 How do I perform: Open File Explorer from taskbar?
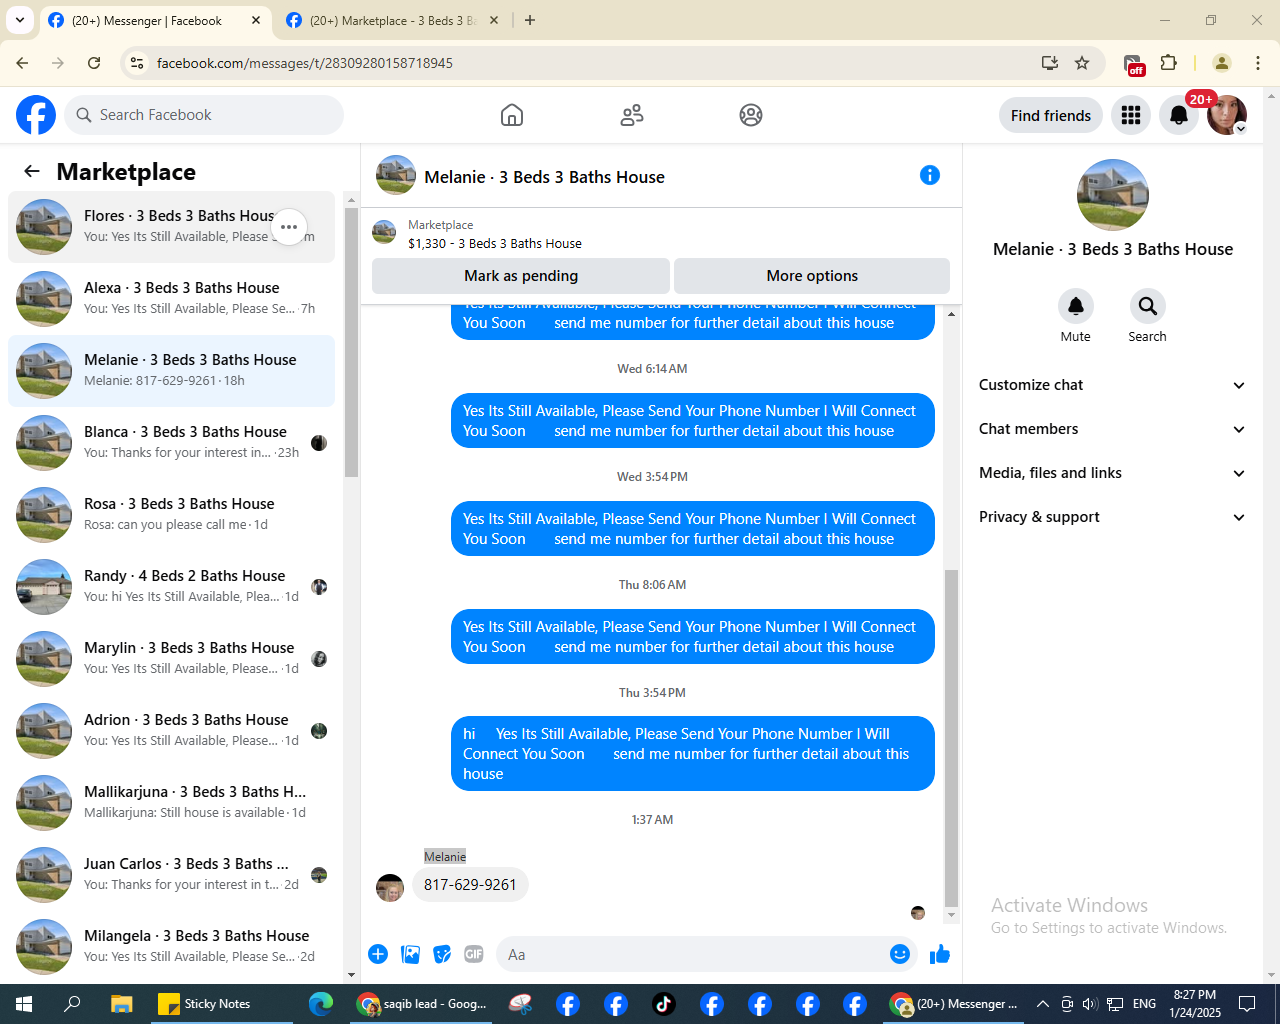click(121, 1003)
